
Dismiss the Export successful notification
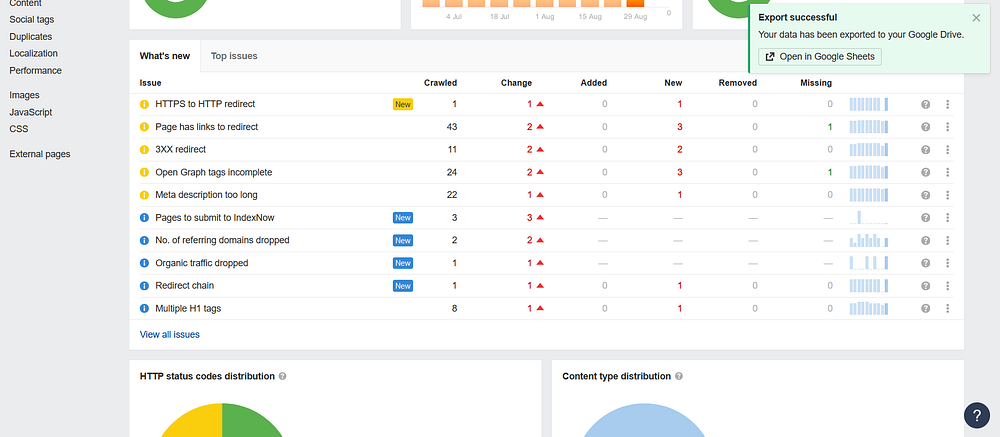pos(976,18)
